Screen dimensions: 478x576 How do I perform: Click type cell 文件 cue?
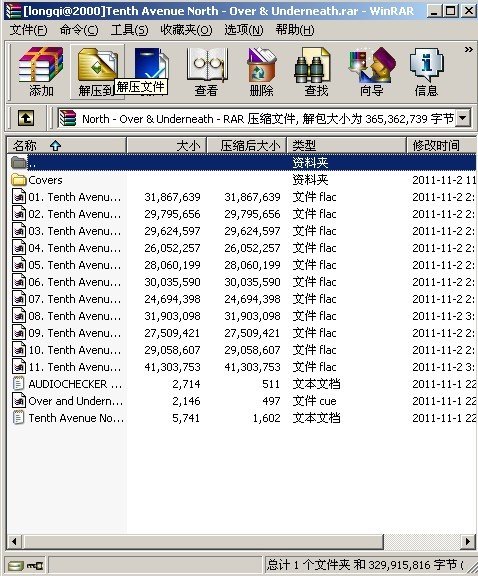(315, 401)
